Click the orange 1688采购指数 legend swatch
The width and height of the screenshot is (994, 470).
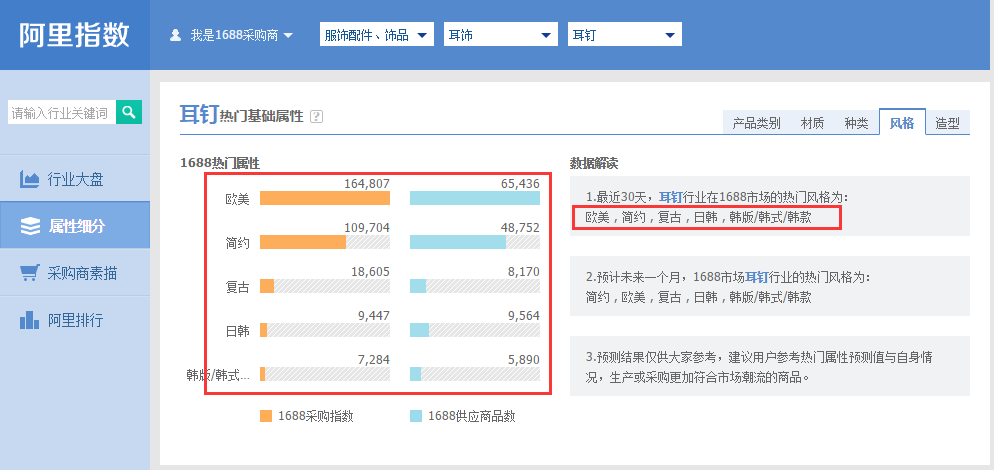pyautogui.click(x=265, y=415)
